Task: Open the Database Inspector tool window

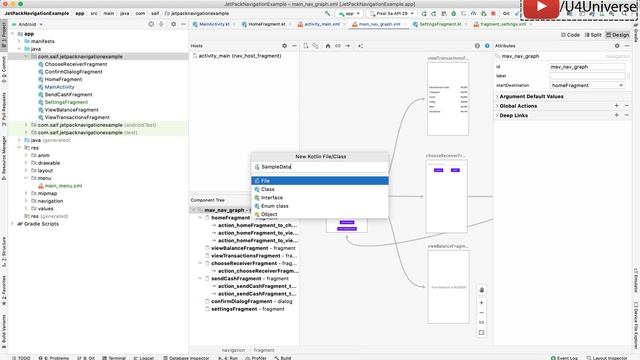Action: coord(186,358)
